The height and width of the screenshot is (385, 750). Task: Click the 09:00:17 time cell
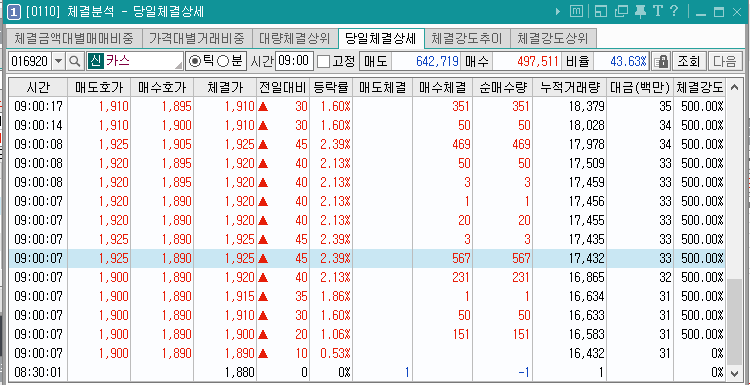tap(38, 106)
